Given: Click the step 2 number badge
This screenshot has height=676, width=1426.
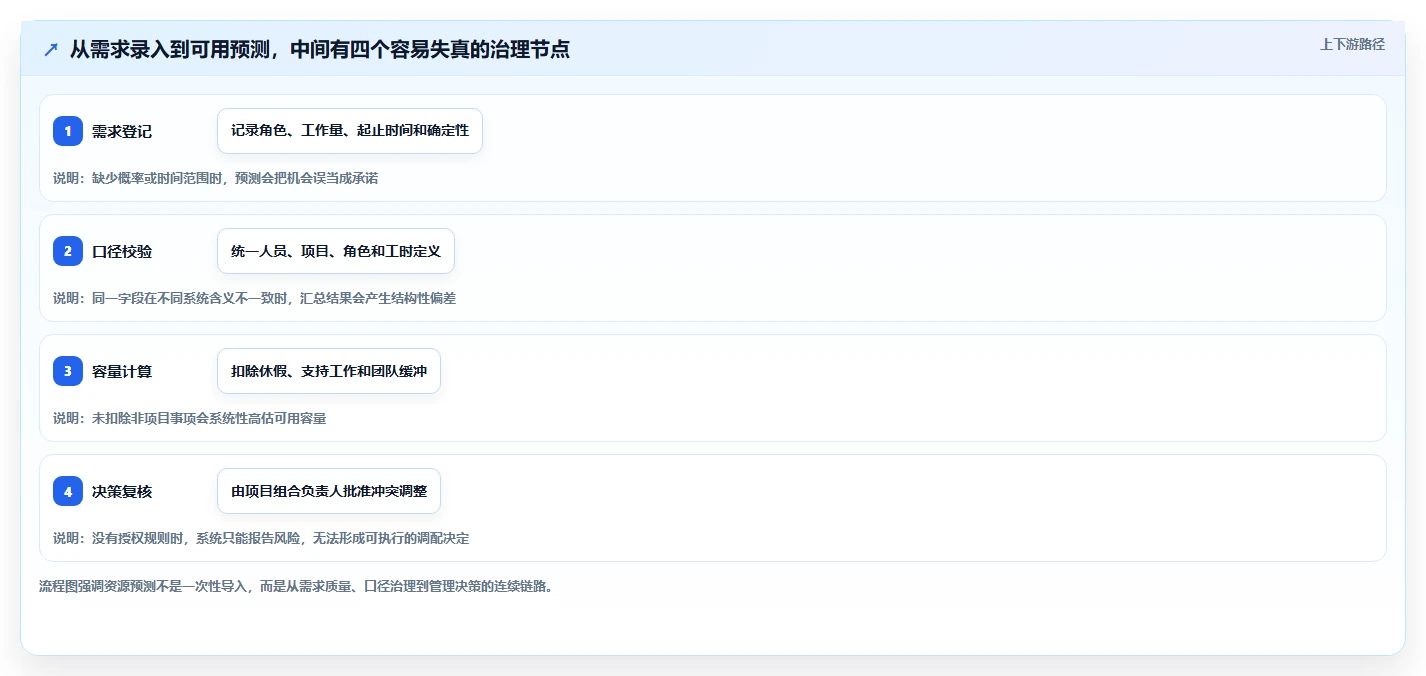Looking at the screenshot, I should (68, 251).
